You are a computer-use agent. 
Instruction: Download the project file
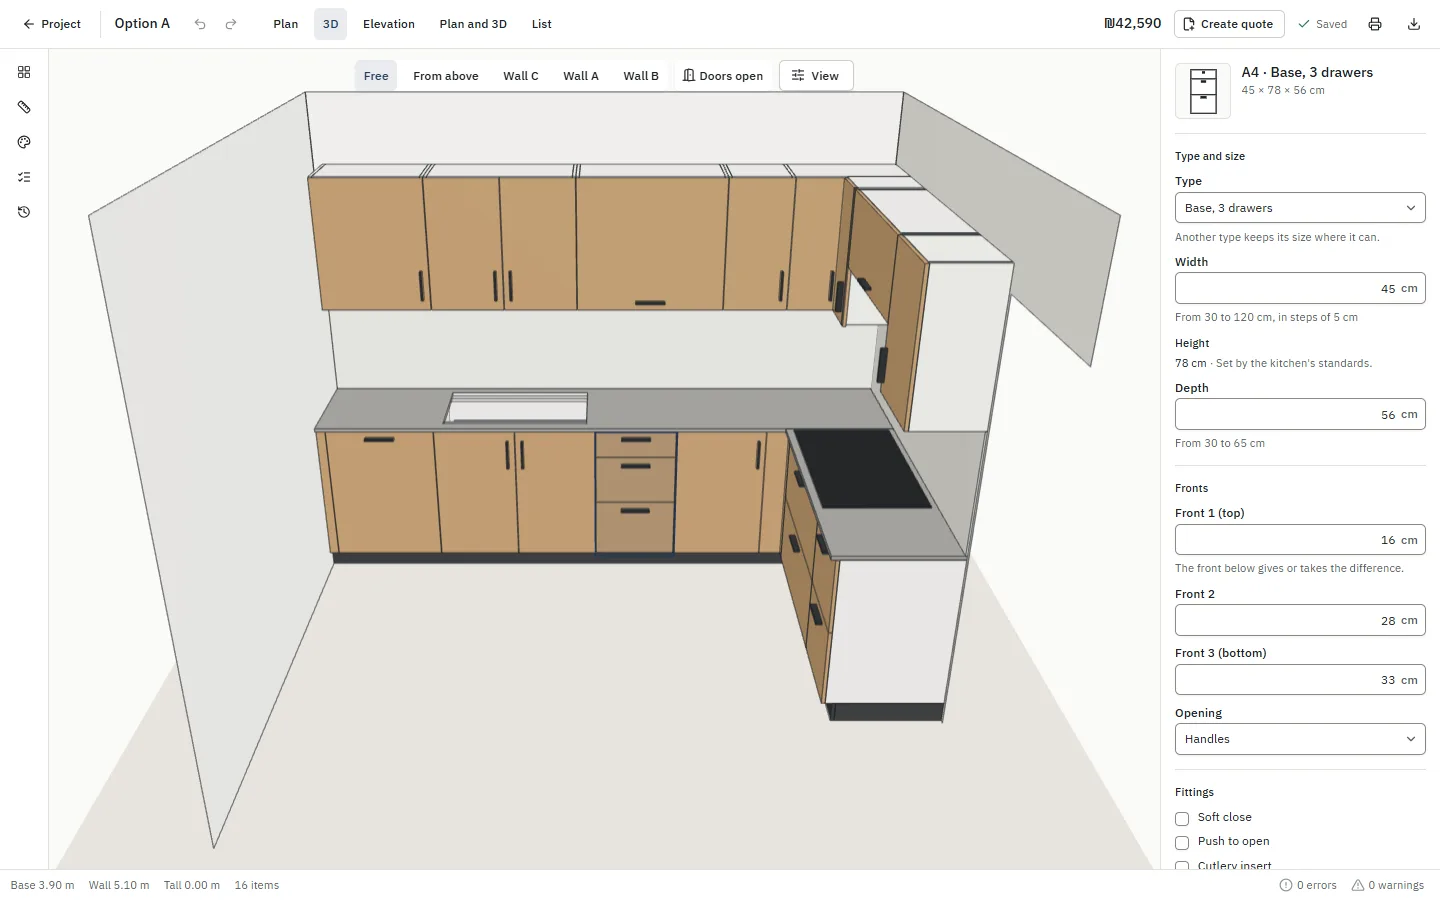pyautogui.click(x=1414, y=24)
